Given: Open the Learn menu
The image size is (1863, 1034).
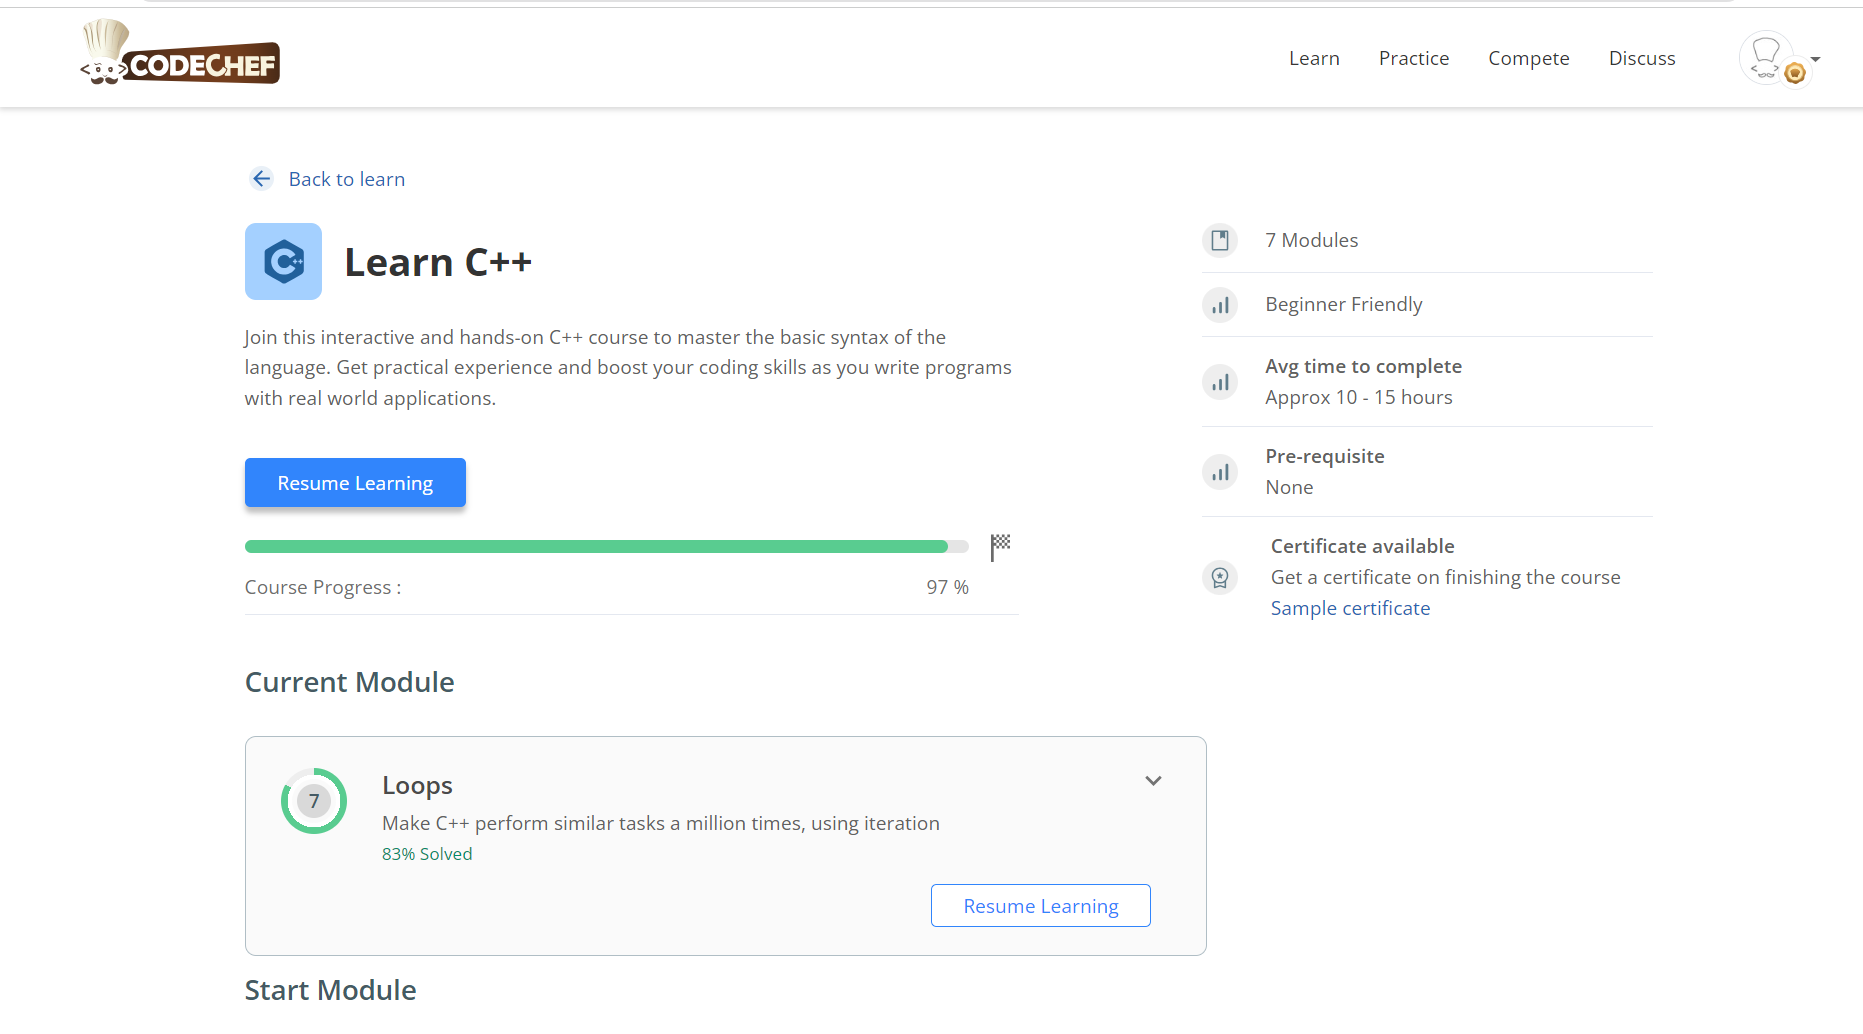Looking at the screenshot, I should pos(1314,58).
